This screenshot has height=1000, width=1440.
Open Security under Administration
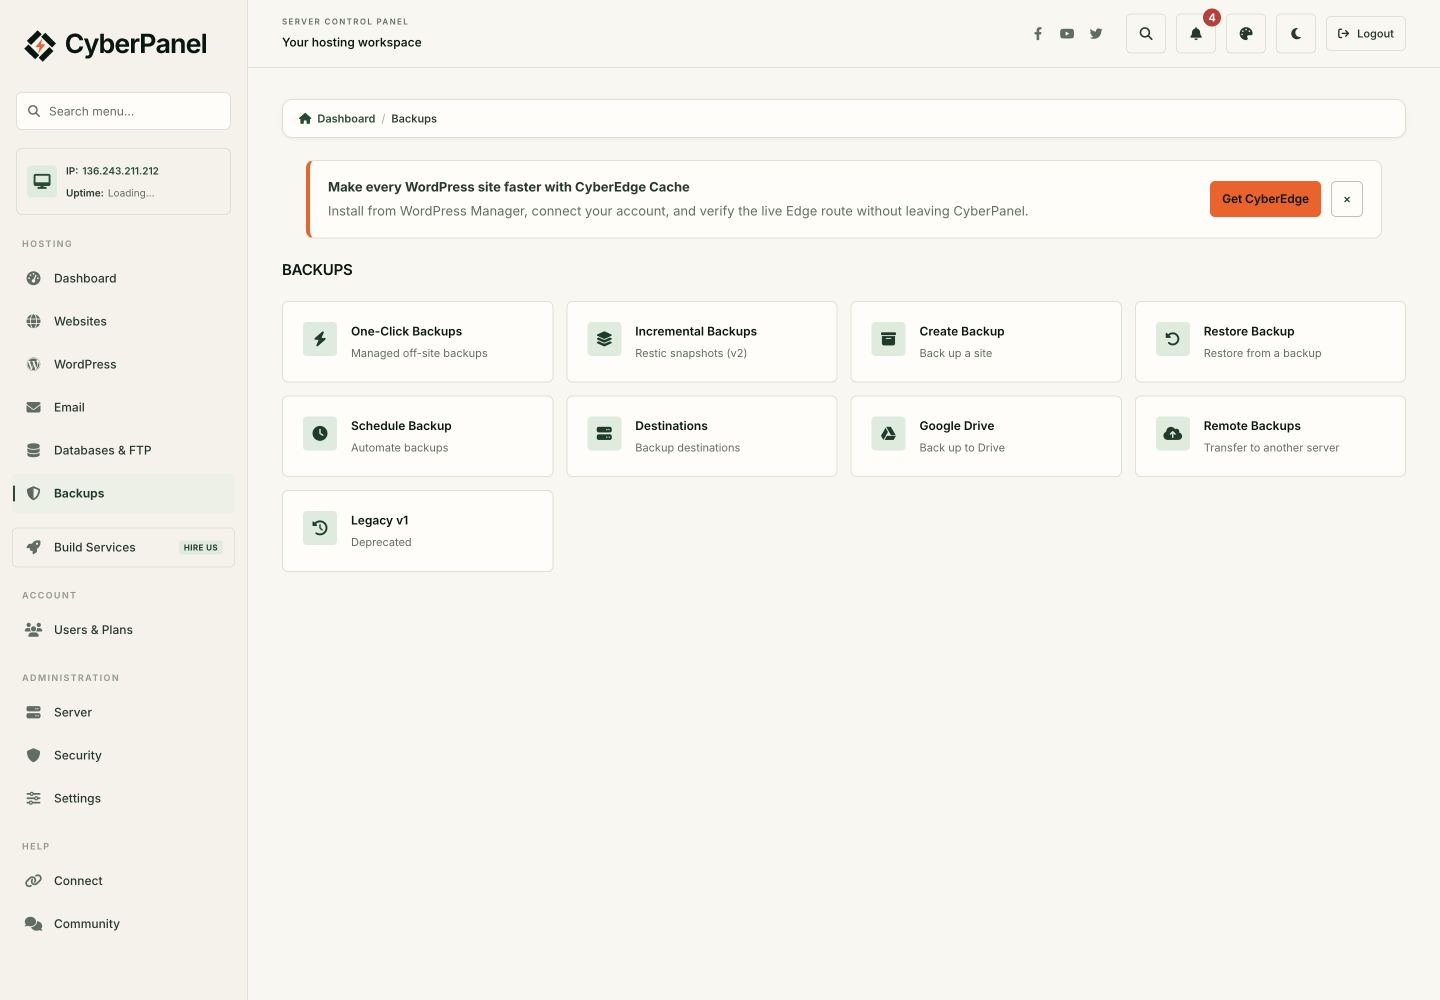[123, 755]
